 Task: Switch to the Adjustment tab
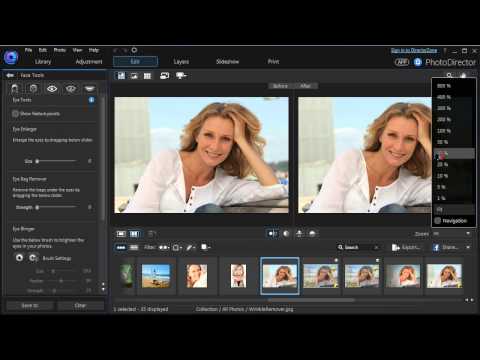click(89, 62)
